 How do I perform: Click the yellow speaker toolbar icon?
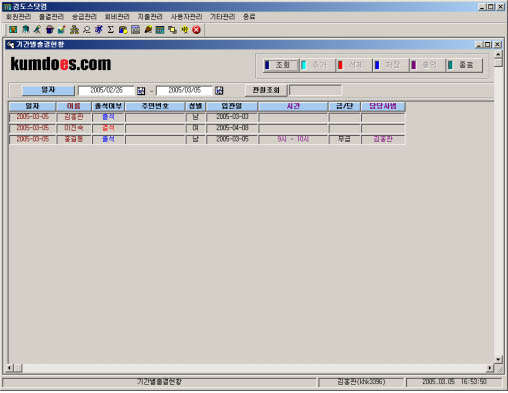(x=184, y=30)
